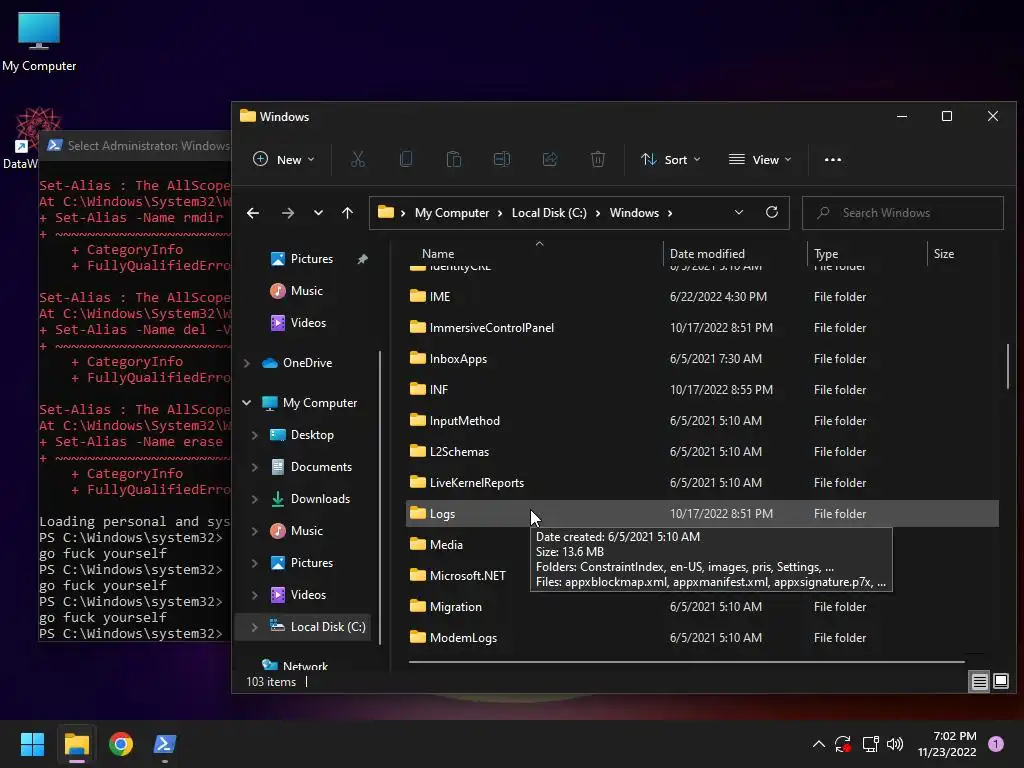Open PowerShell from the taskbar
The height and width of the screenshot is (768, 1024).
(165, 744)
